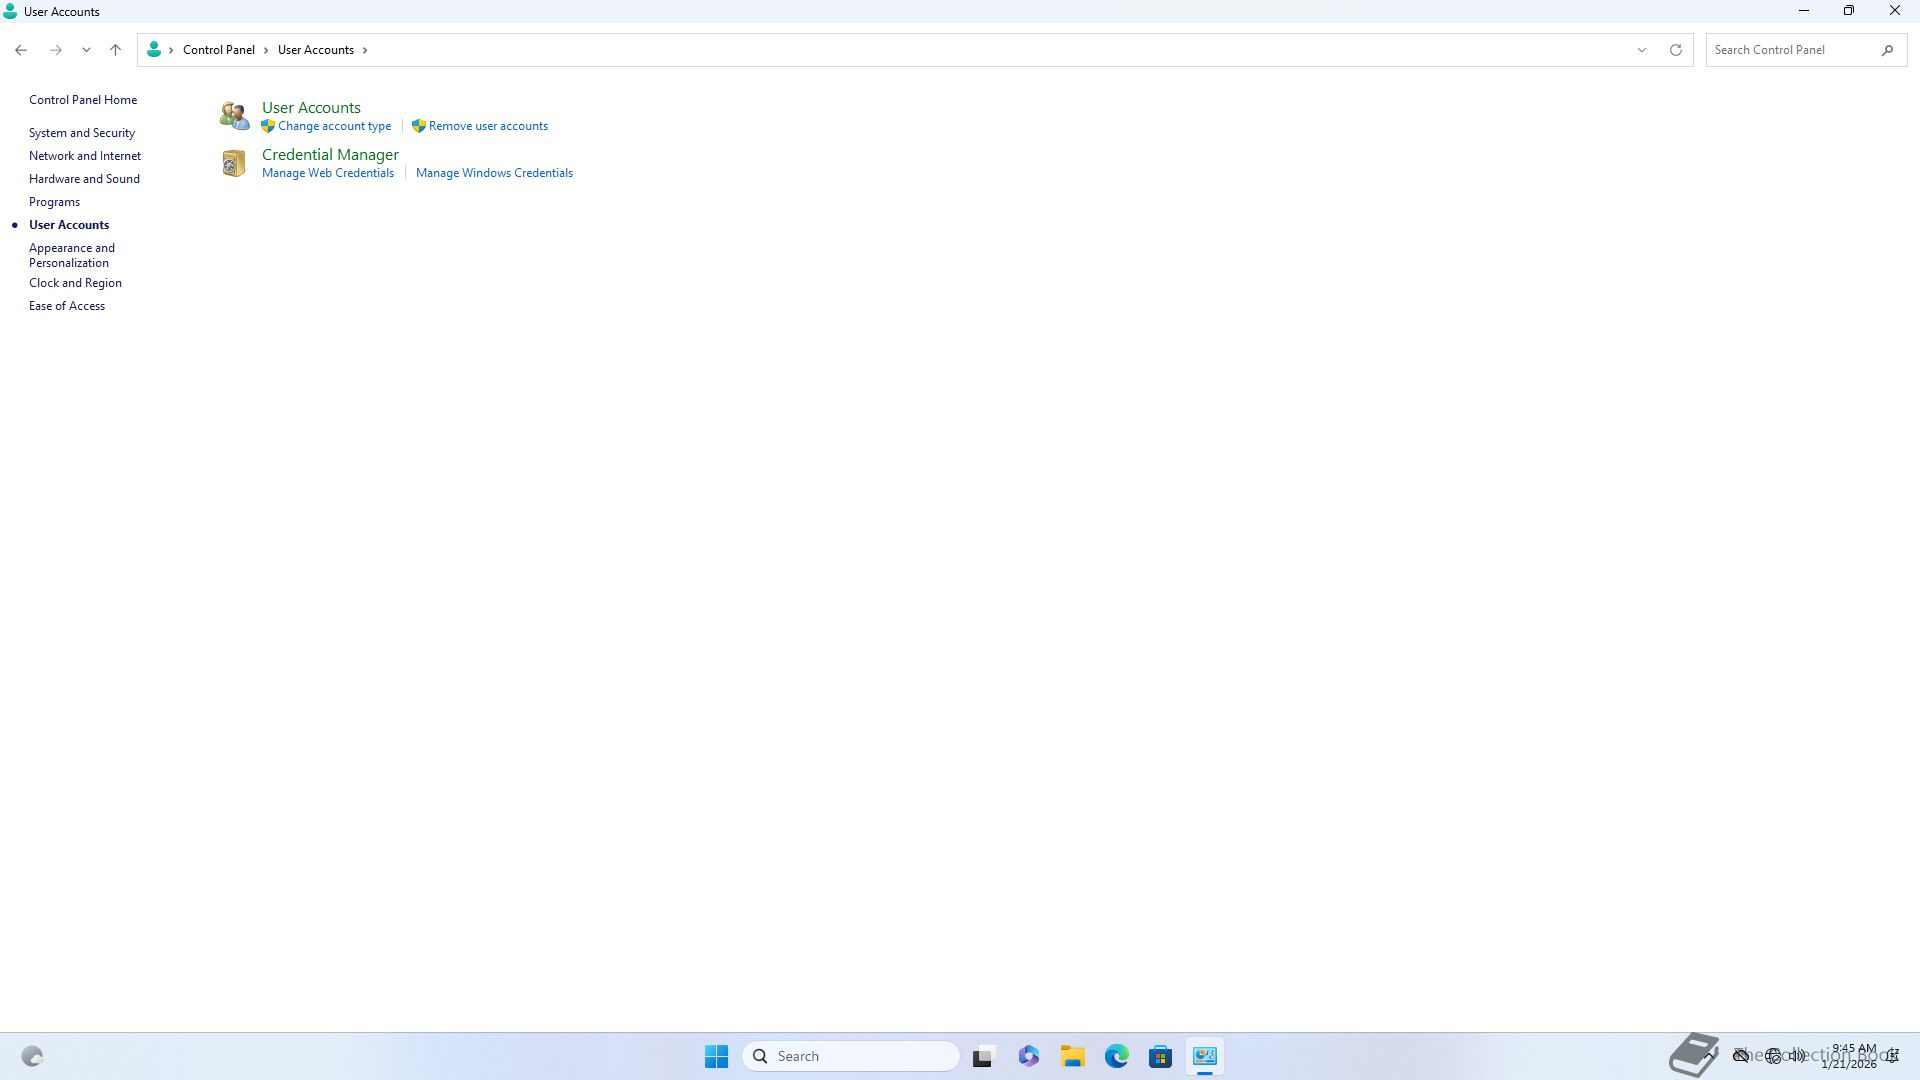Screen dimensions: 1920x1080
Task: Open System and Security category
Action: (82, 133)
